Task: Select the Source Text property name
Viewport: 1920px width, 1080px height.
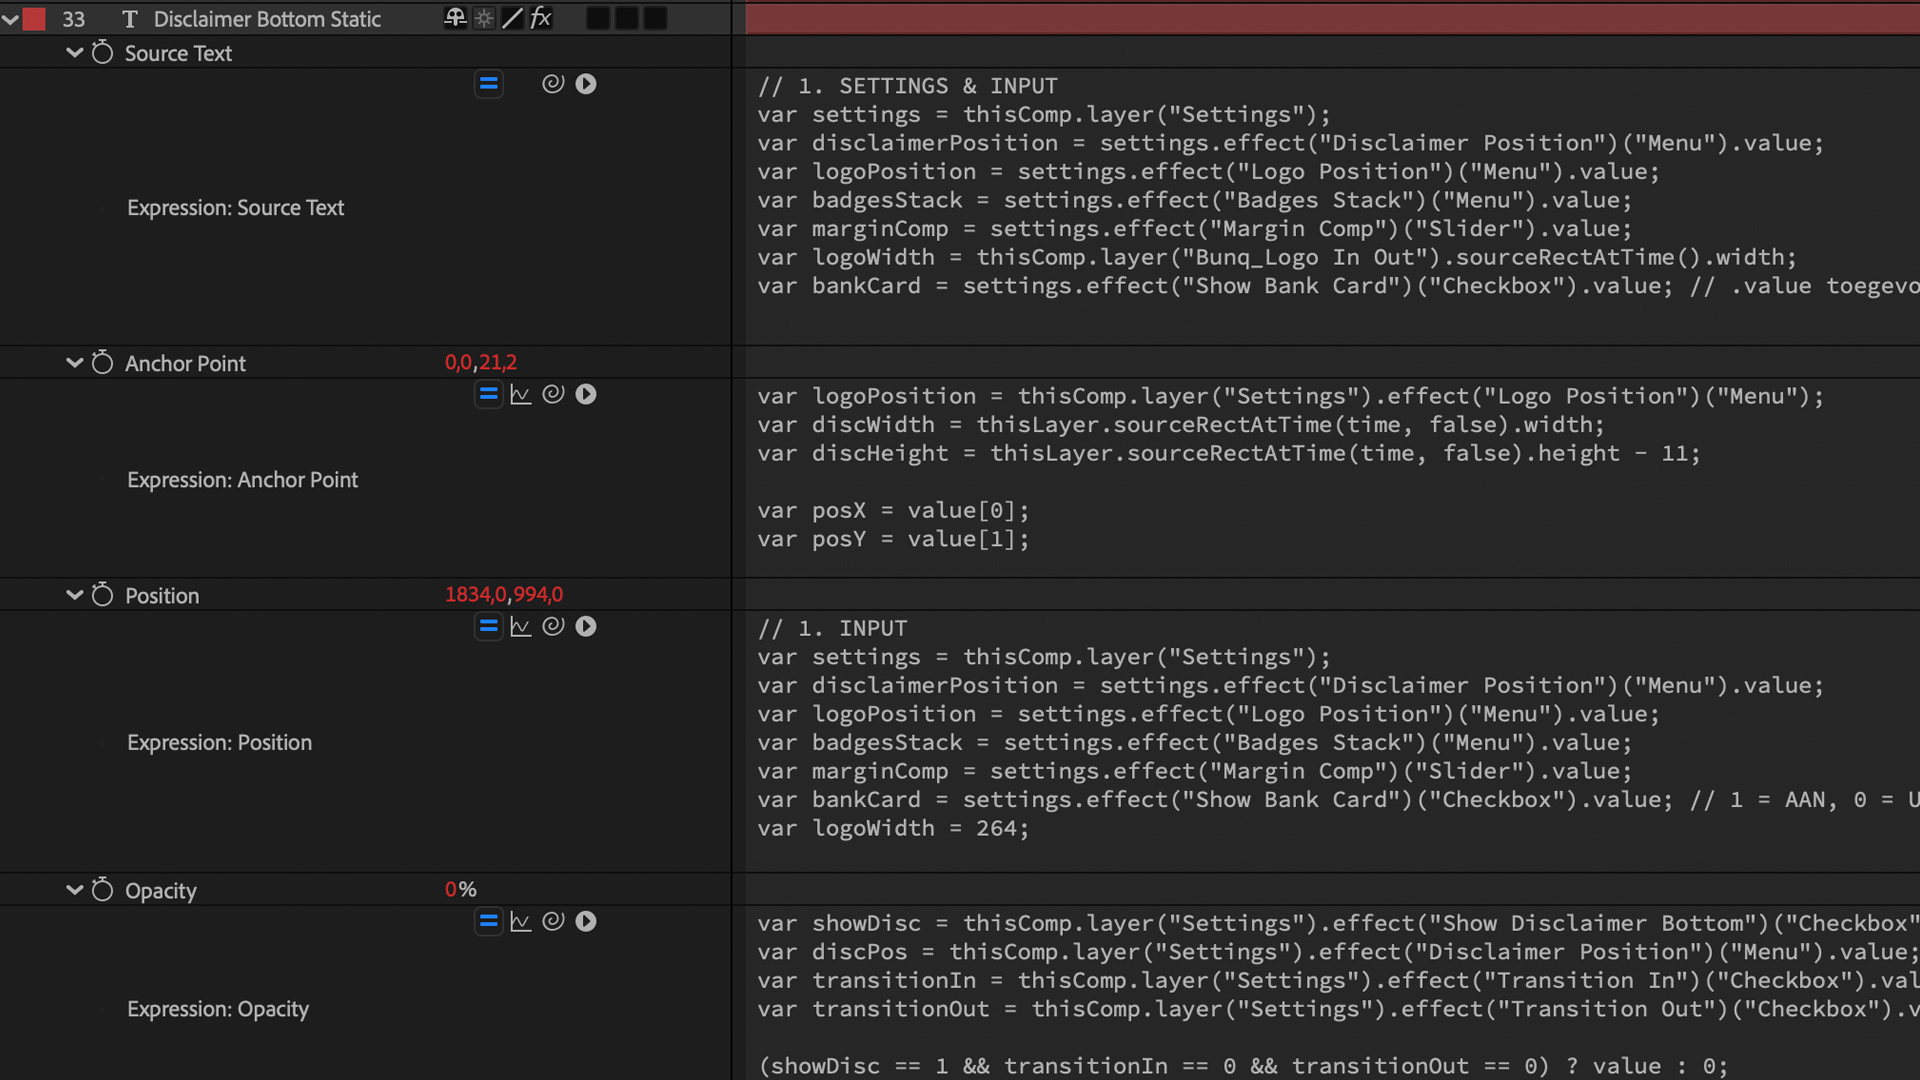Action: point(178,53)
